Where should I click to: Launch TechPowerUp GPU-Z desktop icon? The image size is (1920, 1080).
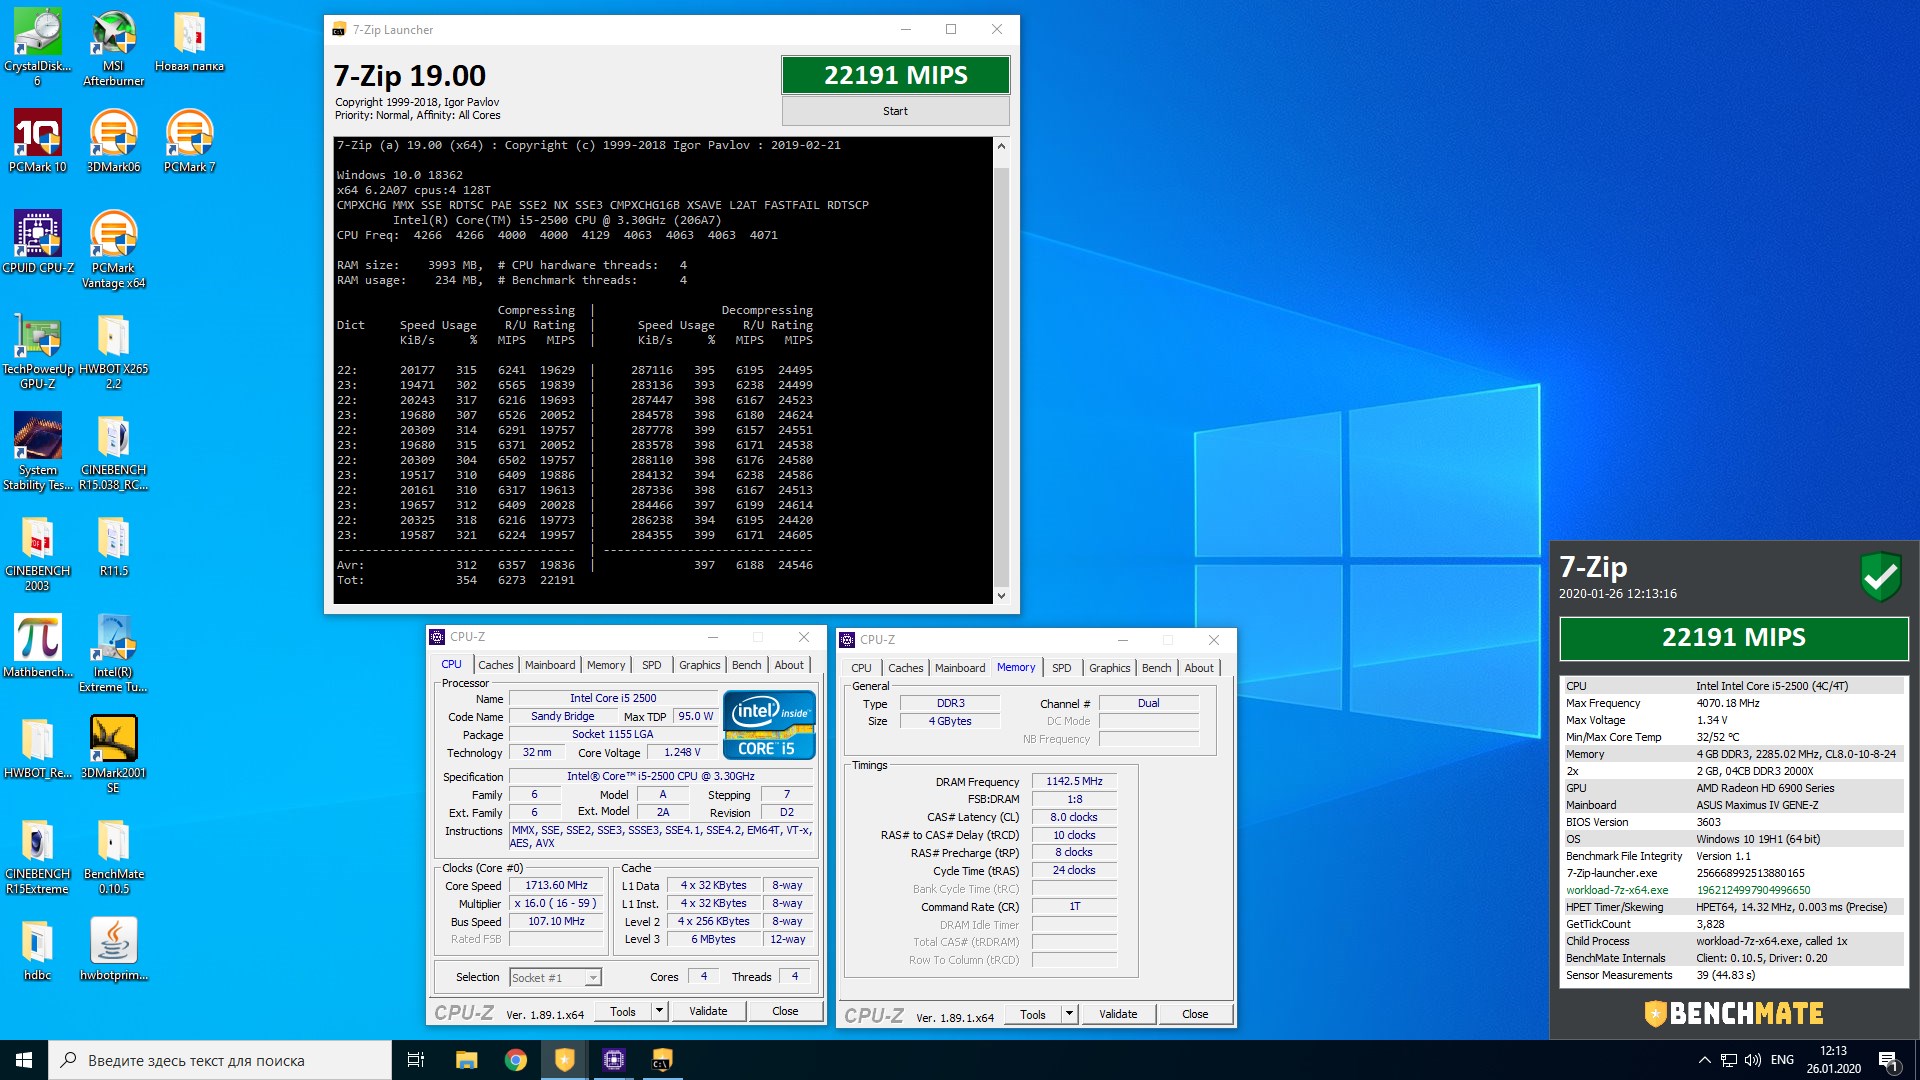click(38, 350)
